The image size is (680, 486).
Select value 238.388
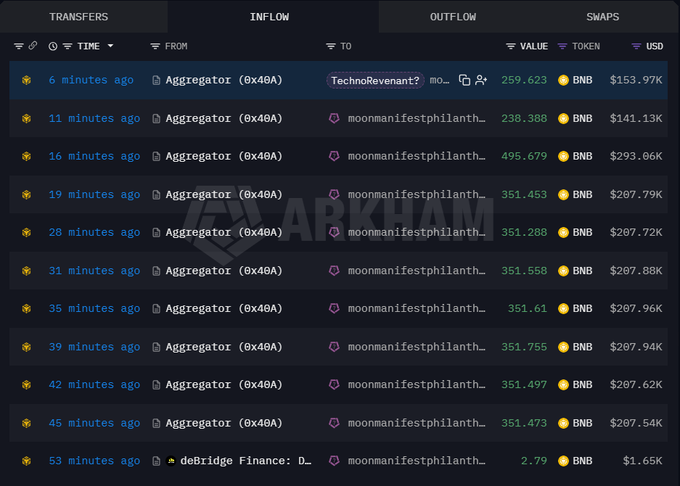(524, 118)
